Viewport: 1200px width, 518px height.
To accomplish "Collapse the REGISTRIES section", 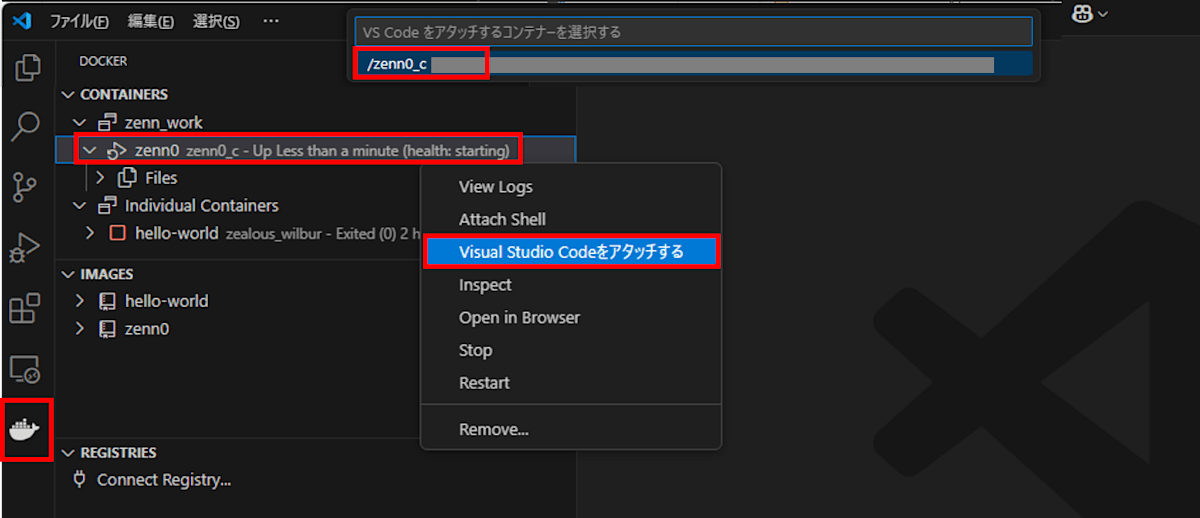I will pos(68,453).
